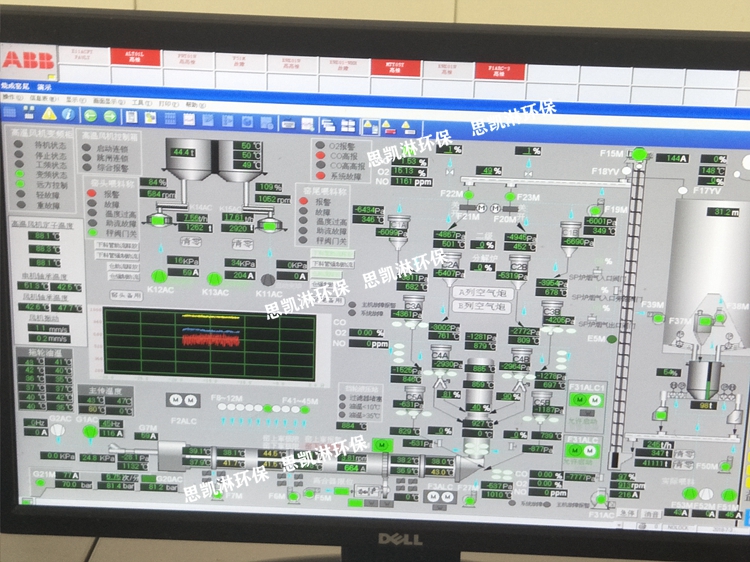Select the K14AC feeder scale symbol

(x=159, y=220)
